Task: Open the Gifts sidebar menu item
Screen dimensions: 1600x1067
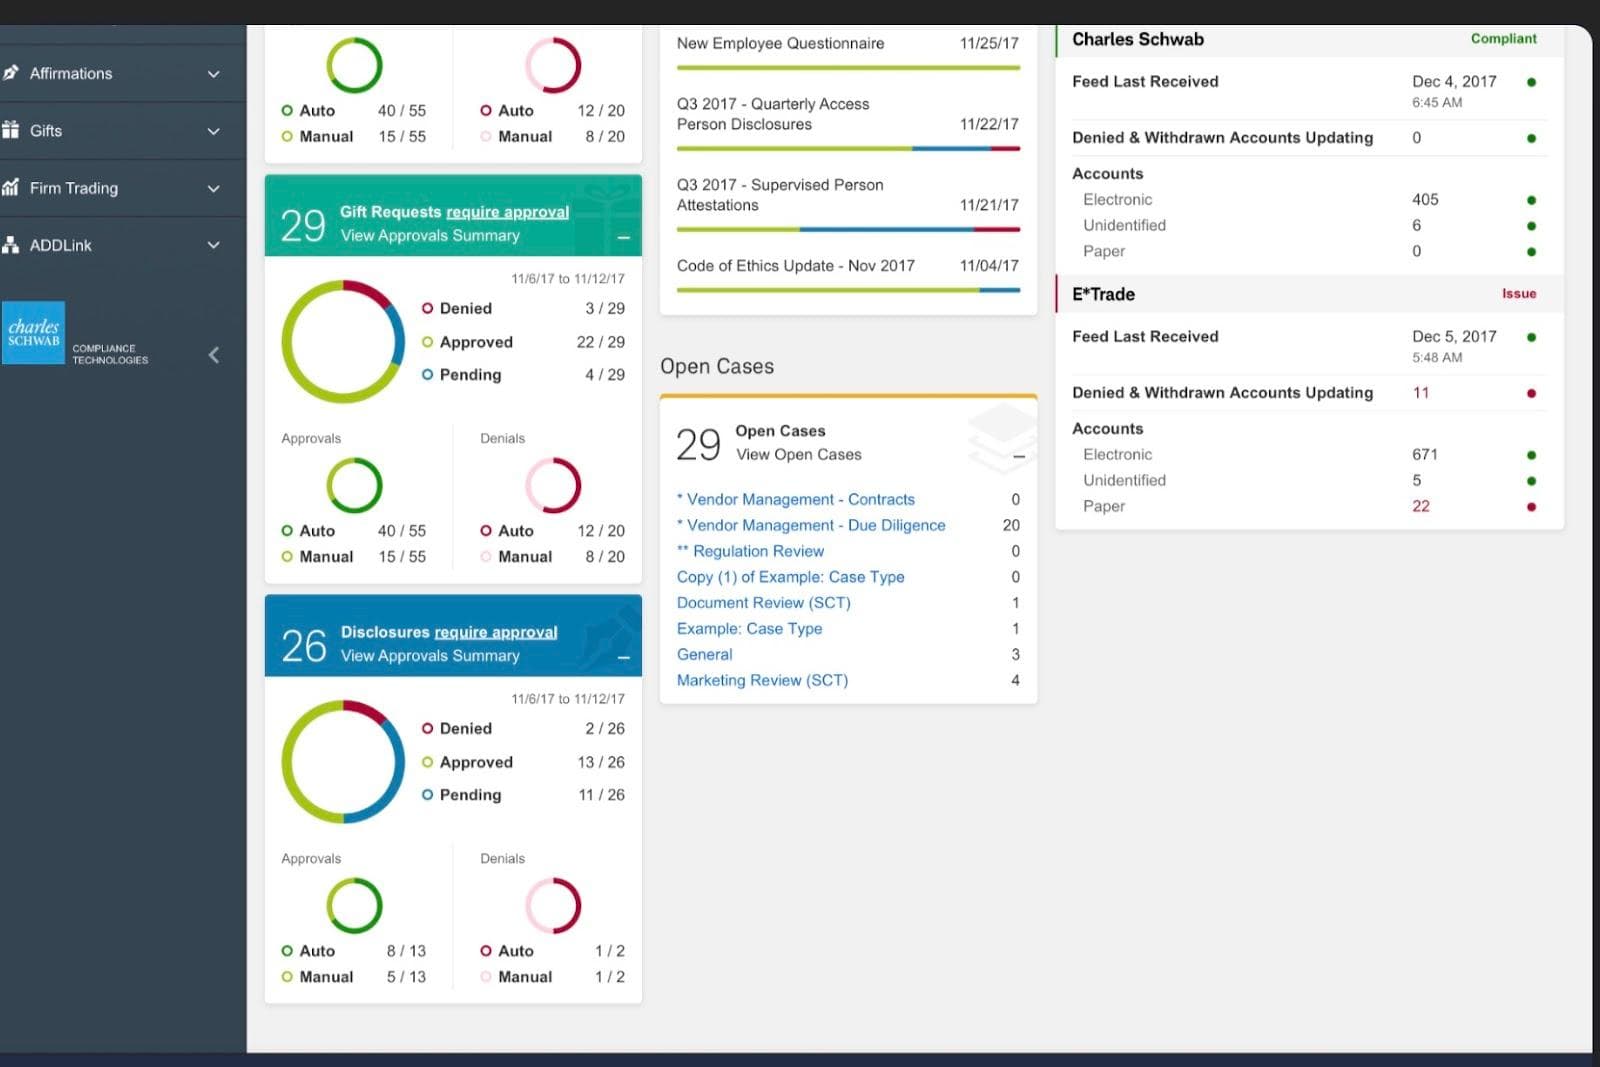Action: [122, 130]
